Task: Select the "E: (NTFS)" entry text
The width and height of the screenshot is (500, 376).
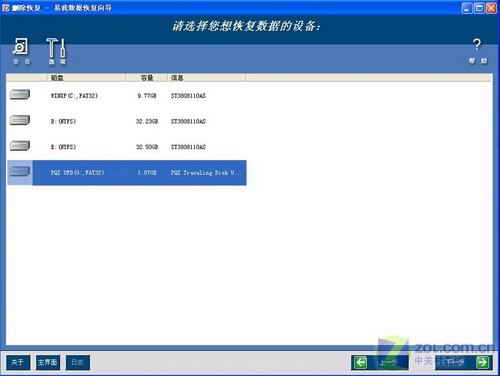Action: [x=63, y=147]
